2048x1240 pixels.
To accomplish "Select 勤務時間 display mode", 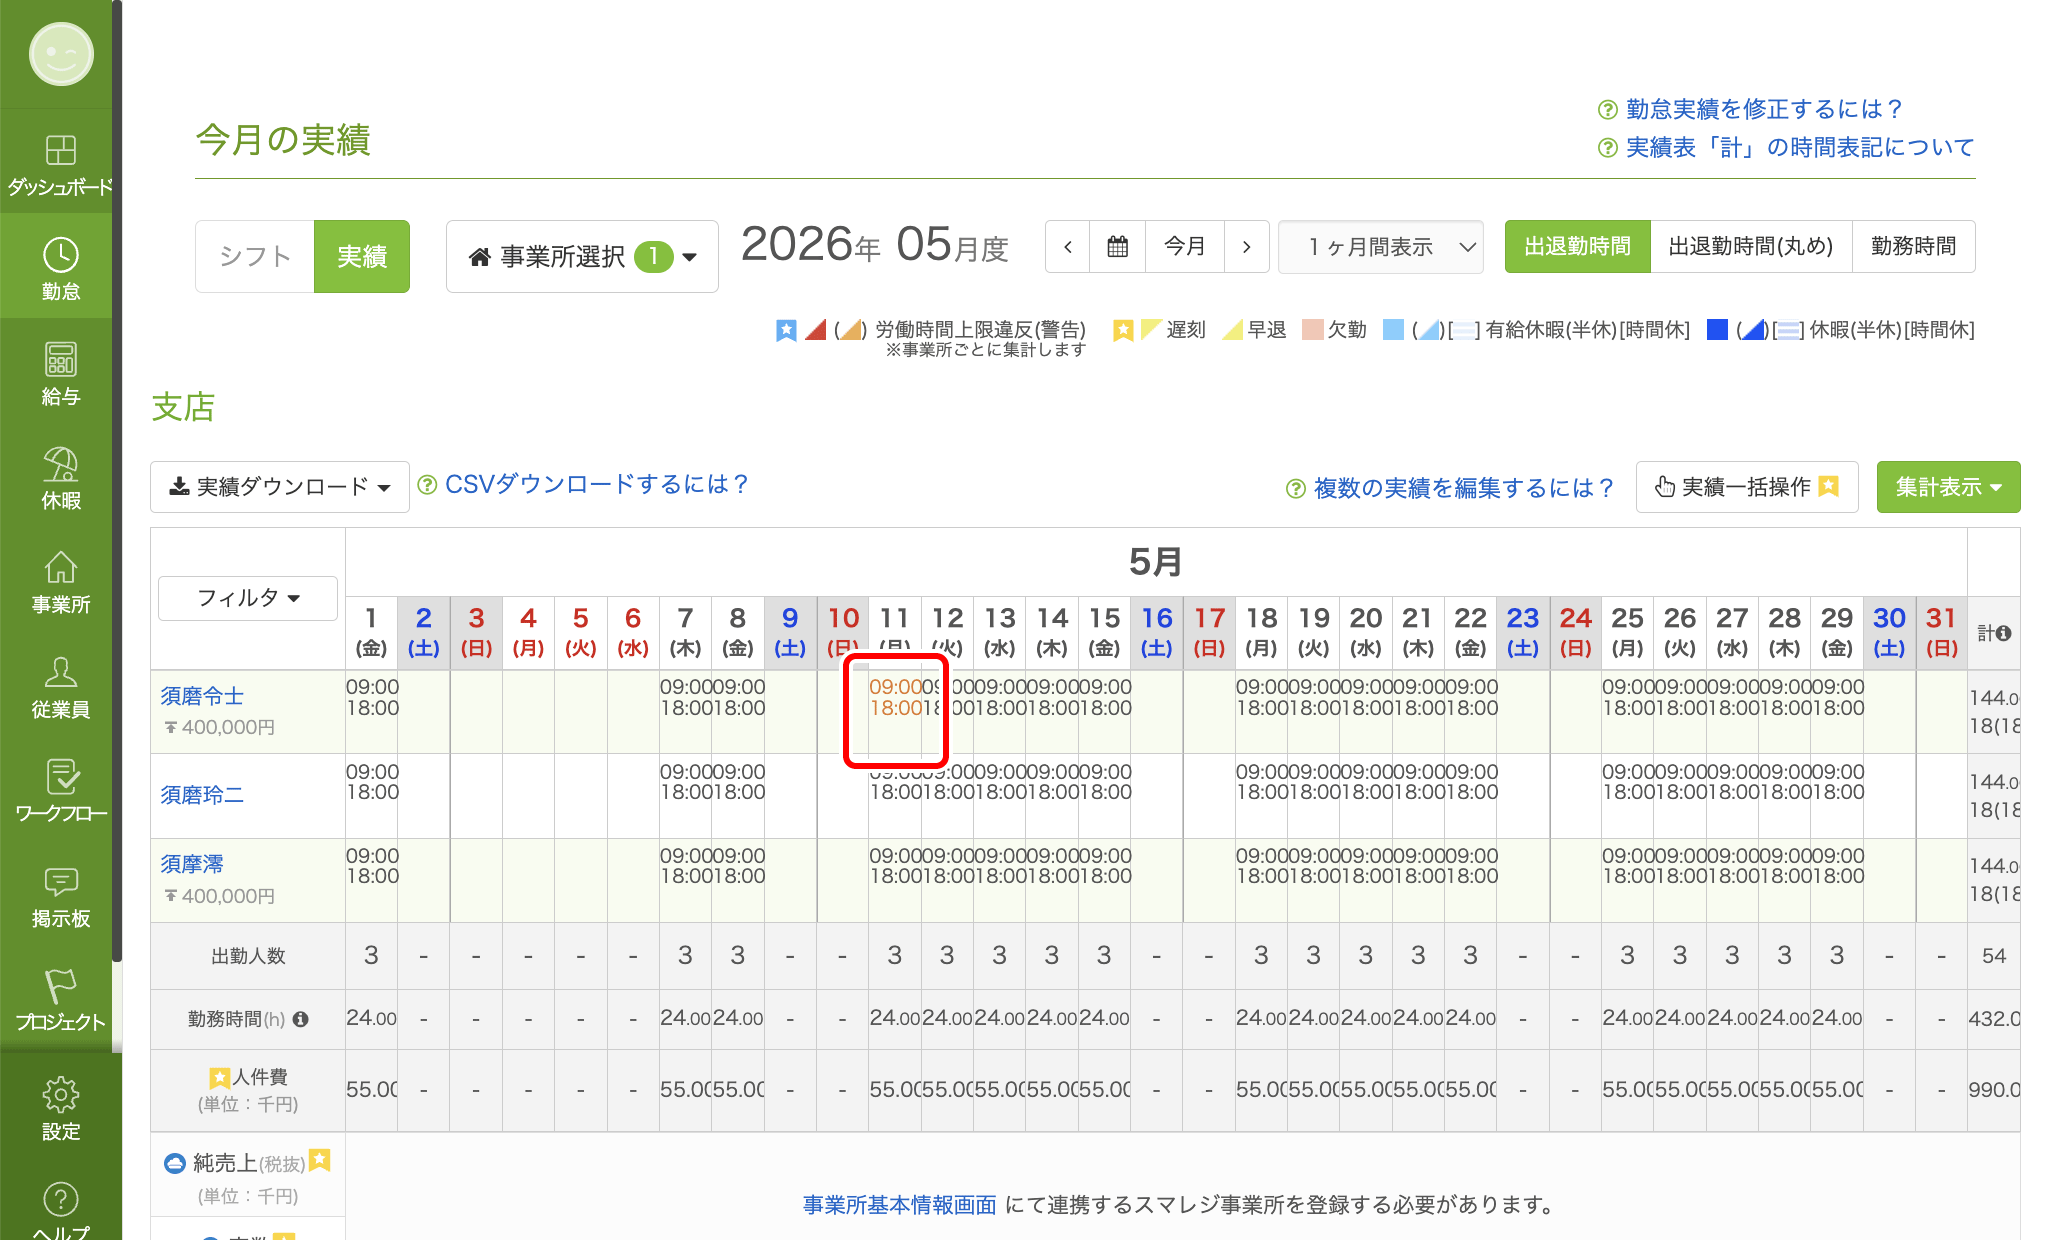I will coord(1913,246).
